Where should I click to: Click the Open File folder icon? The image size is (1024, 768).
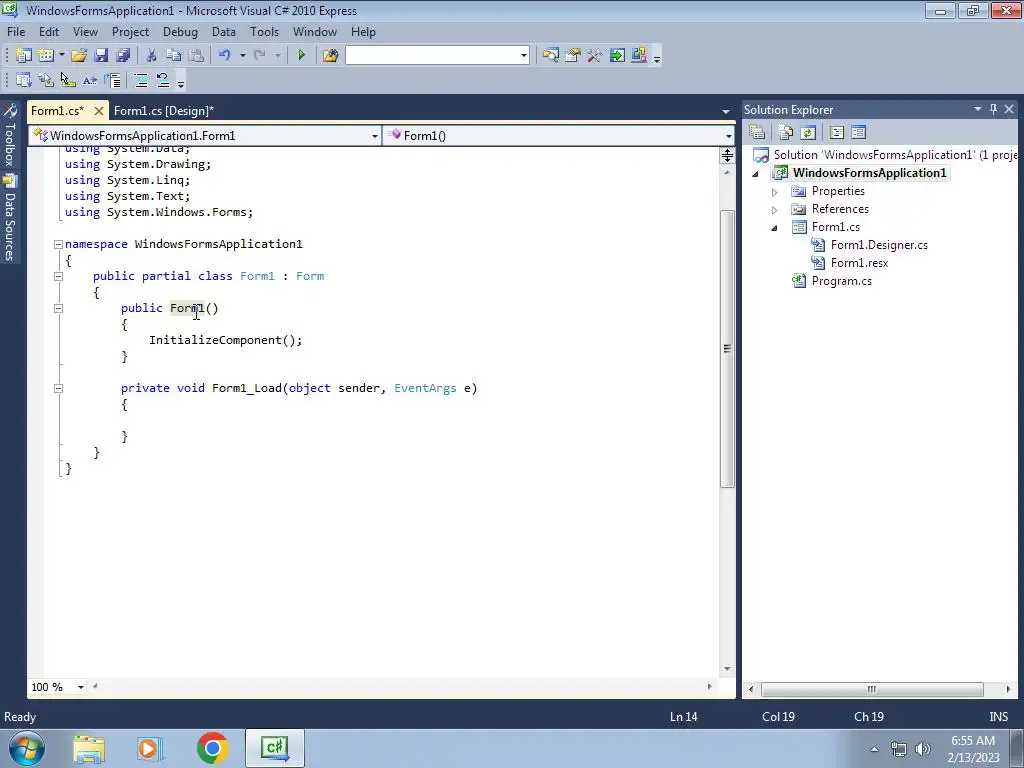coord(79,56)
